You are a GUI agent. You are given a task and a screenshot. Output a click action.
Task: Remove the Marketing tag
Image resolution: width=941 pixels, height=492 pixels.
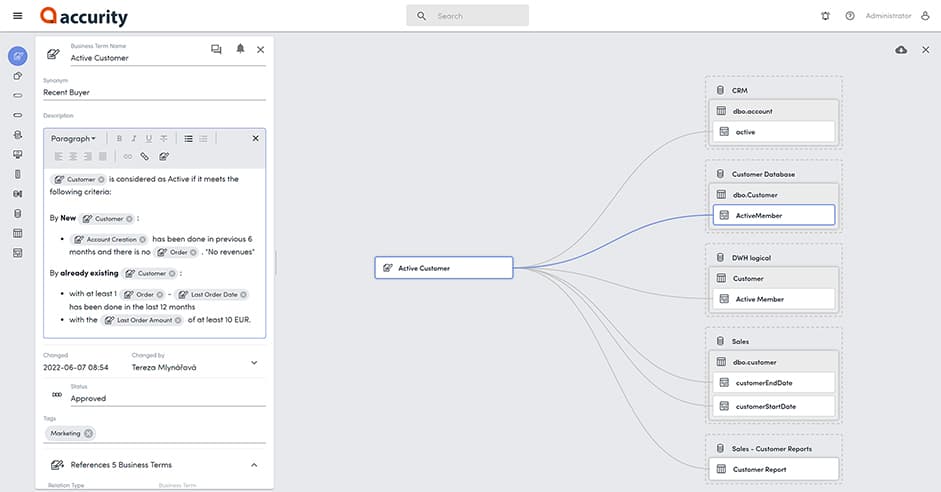(88, 433)
